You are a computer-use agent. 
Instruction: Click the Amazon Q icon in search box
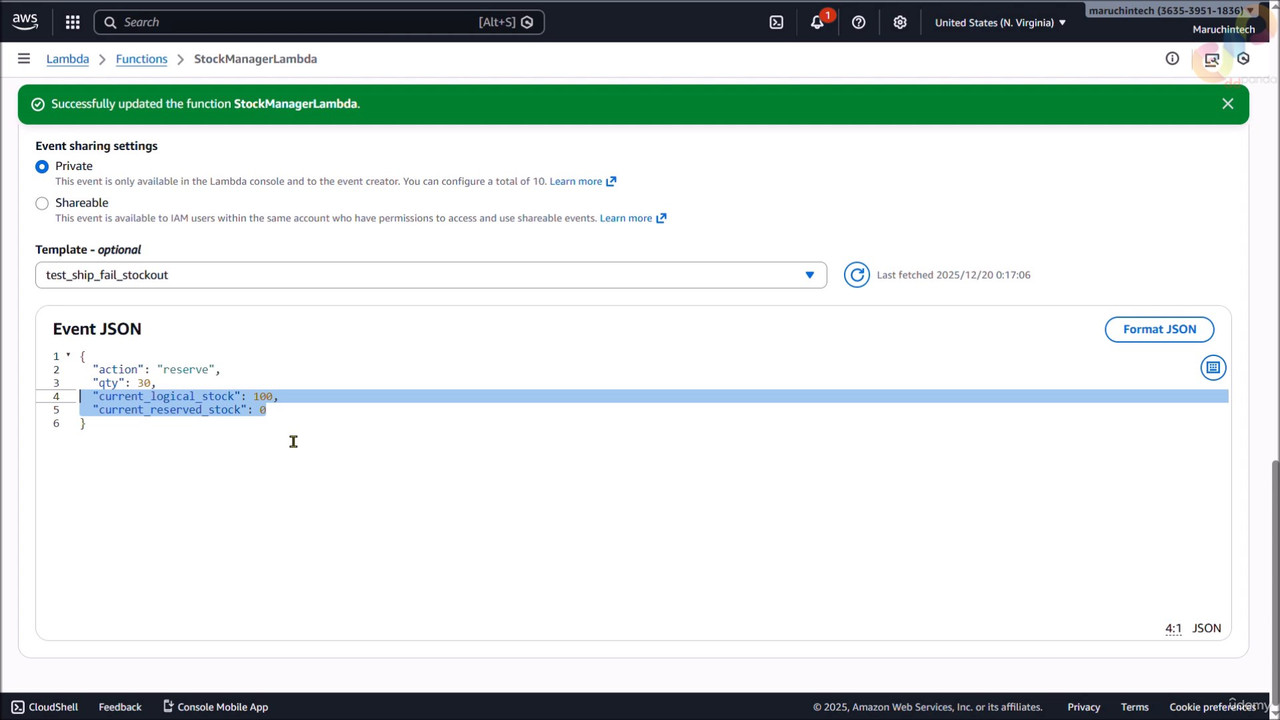tap(527, 22)
